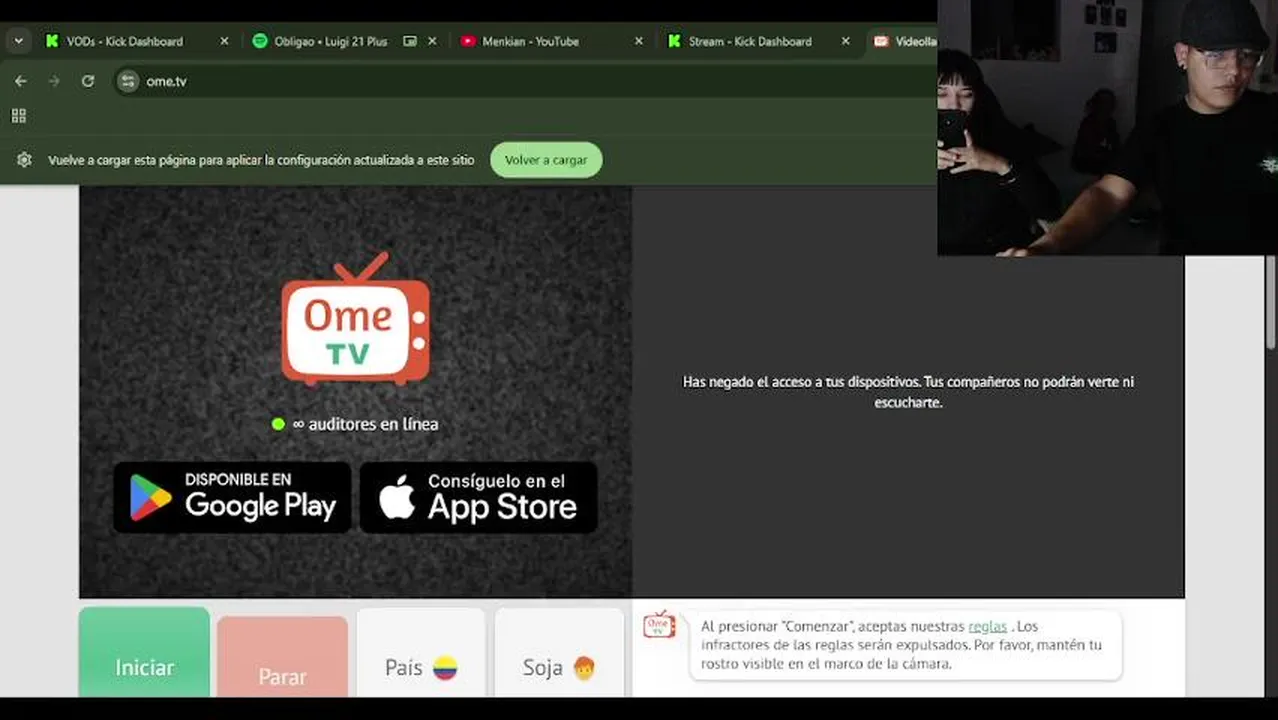This screenshot has height=720, width=1278.
Task: Click the ome.tv address bar
Action: 525,81
